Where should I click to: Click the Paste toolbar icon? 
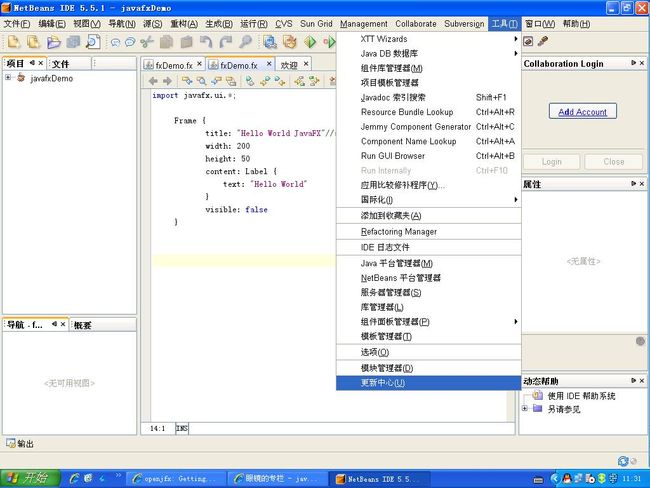[186, 42]
